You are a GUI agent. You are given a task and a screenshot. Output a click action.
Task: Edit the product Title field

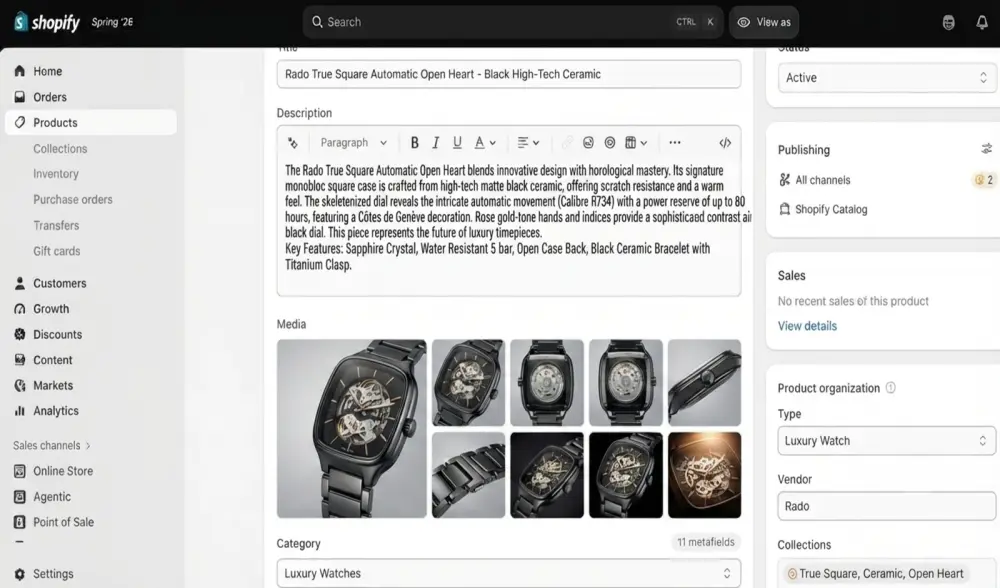508,74
